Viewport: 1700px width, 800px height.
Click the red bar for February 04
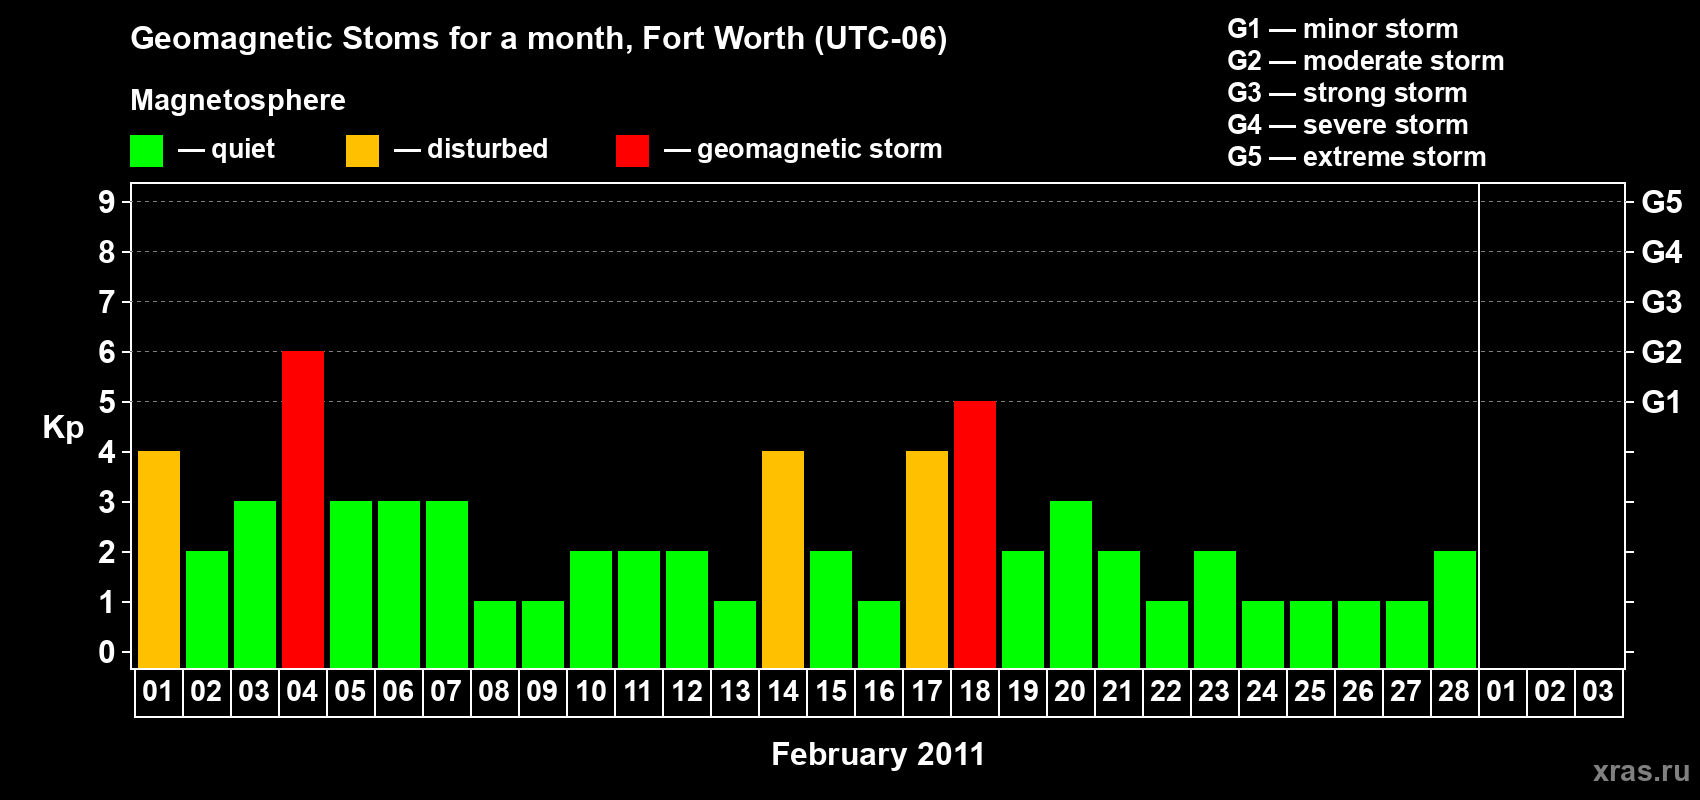coord(303,510)
